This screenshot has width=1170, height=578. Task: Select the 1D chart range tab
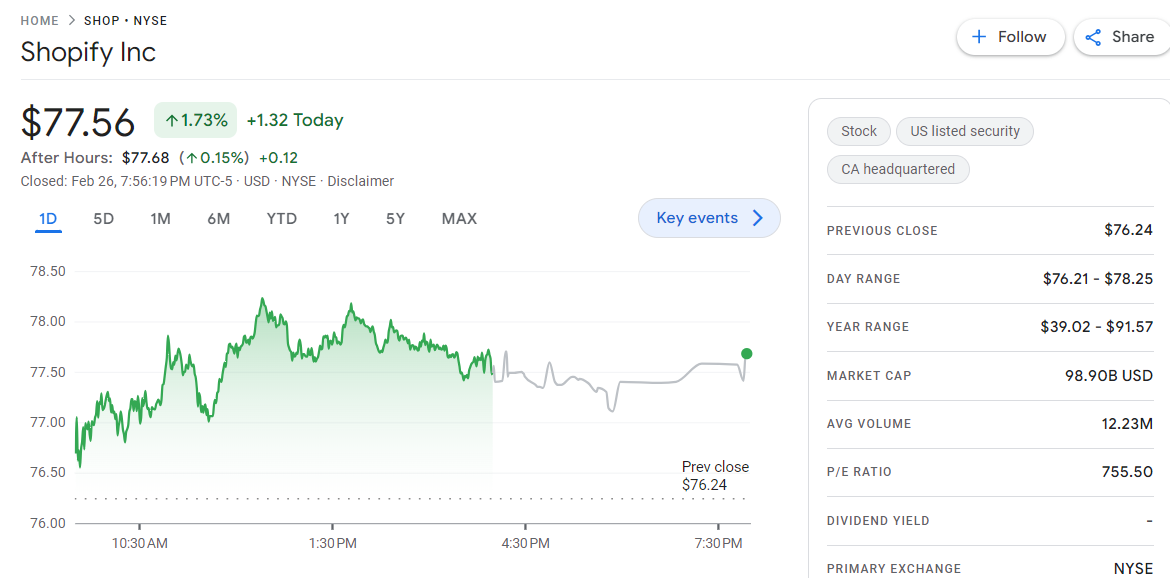[x=48, y=219]
